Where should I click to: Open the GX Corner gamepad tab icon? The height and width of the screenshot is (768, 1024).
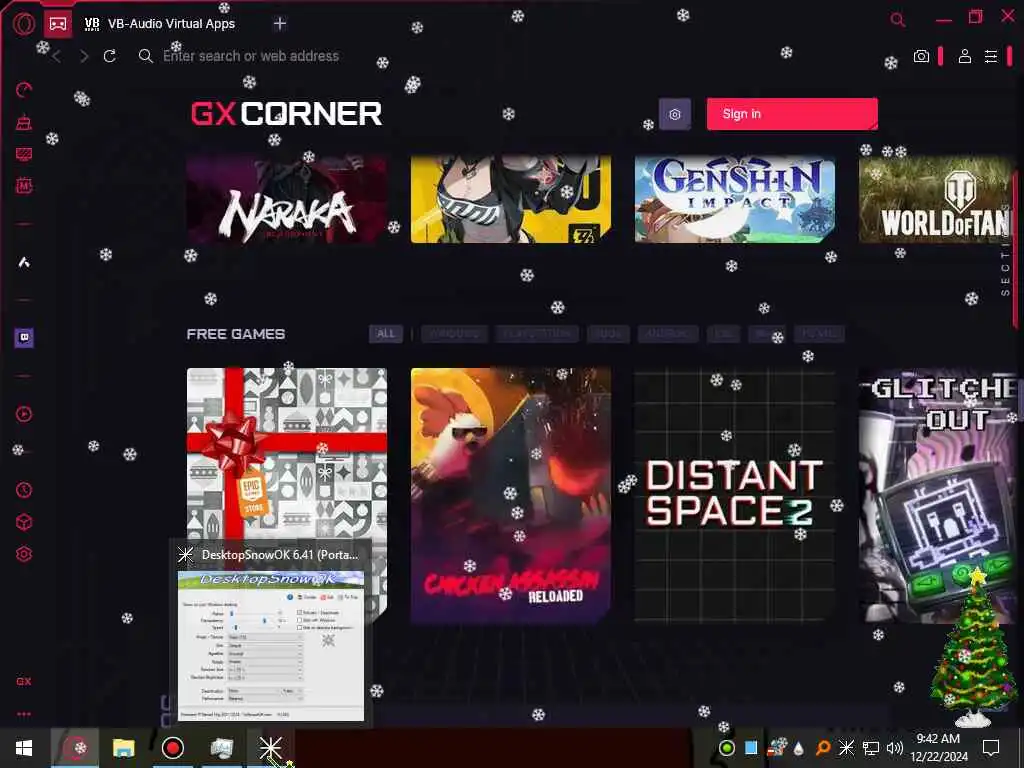point(58,24)
